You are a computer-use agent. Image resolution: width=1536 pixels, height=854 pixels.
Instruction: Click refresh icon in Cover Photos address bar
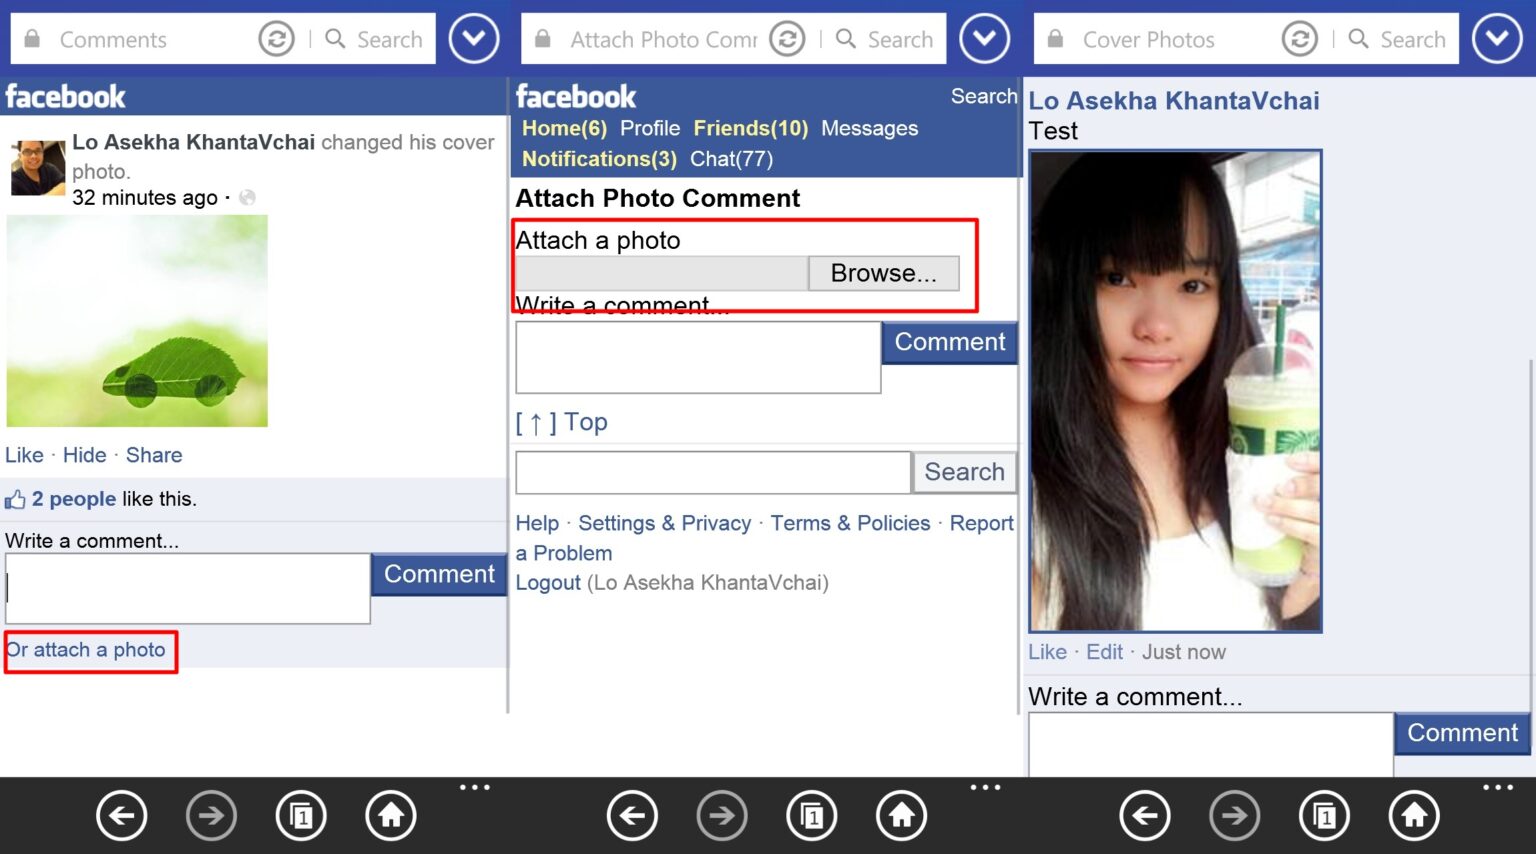1299,39
